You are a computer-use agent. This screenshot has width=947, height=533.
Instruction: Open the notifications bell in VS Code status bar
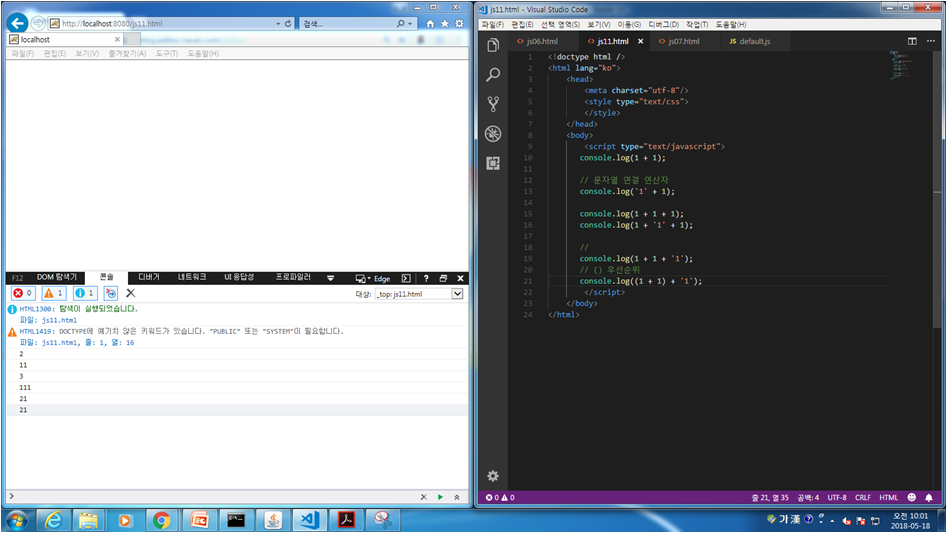pyautogui.click(x=929, y=497)
